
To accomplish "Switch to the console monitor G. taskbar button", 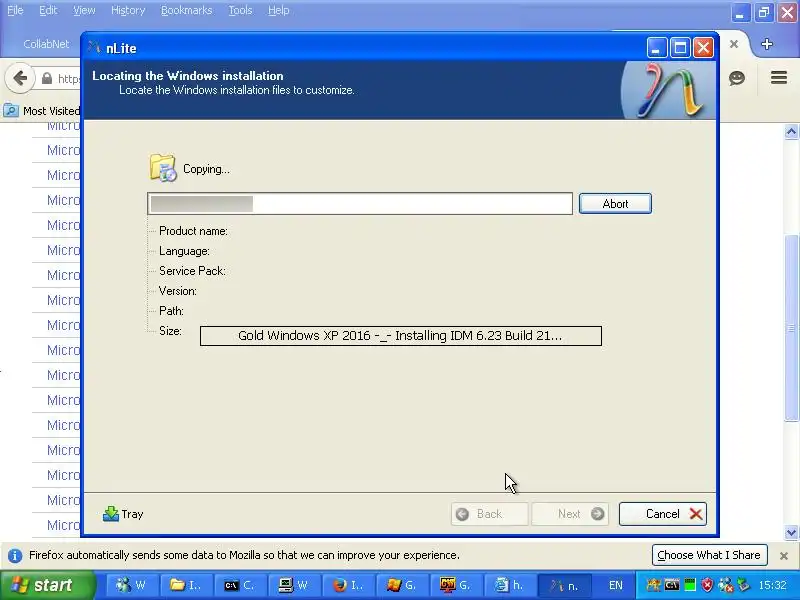I will pyautogui.click(x=456, y=585).
